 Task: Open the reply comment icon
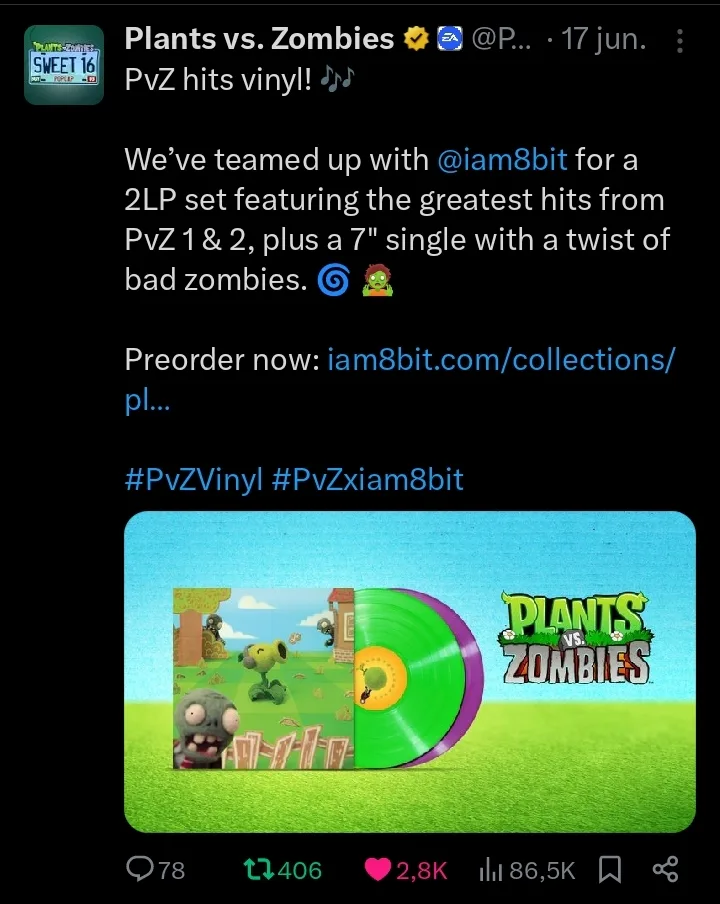[x=140, y=868]
